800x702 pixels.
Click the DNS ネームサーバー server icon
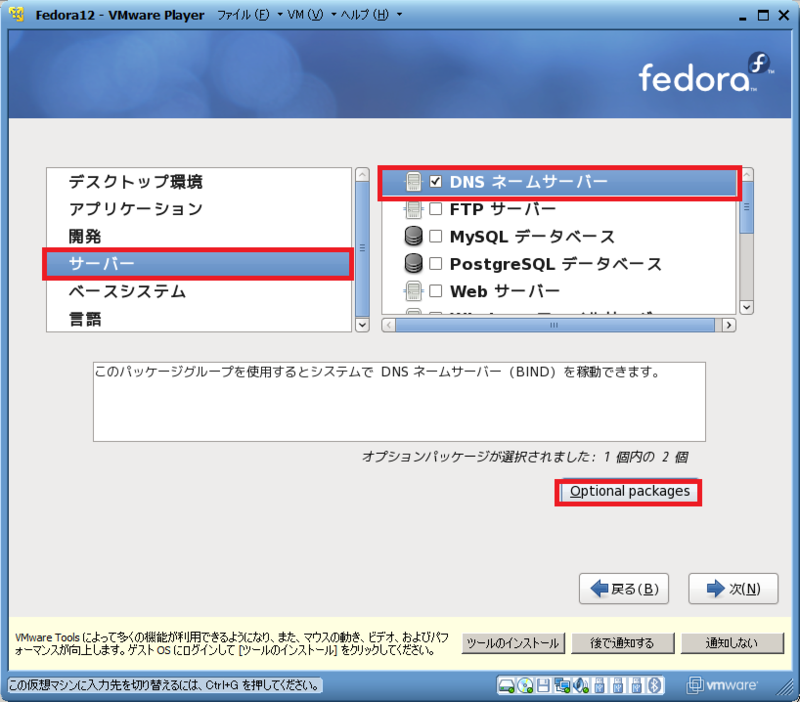[415, 183]
